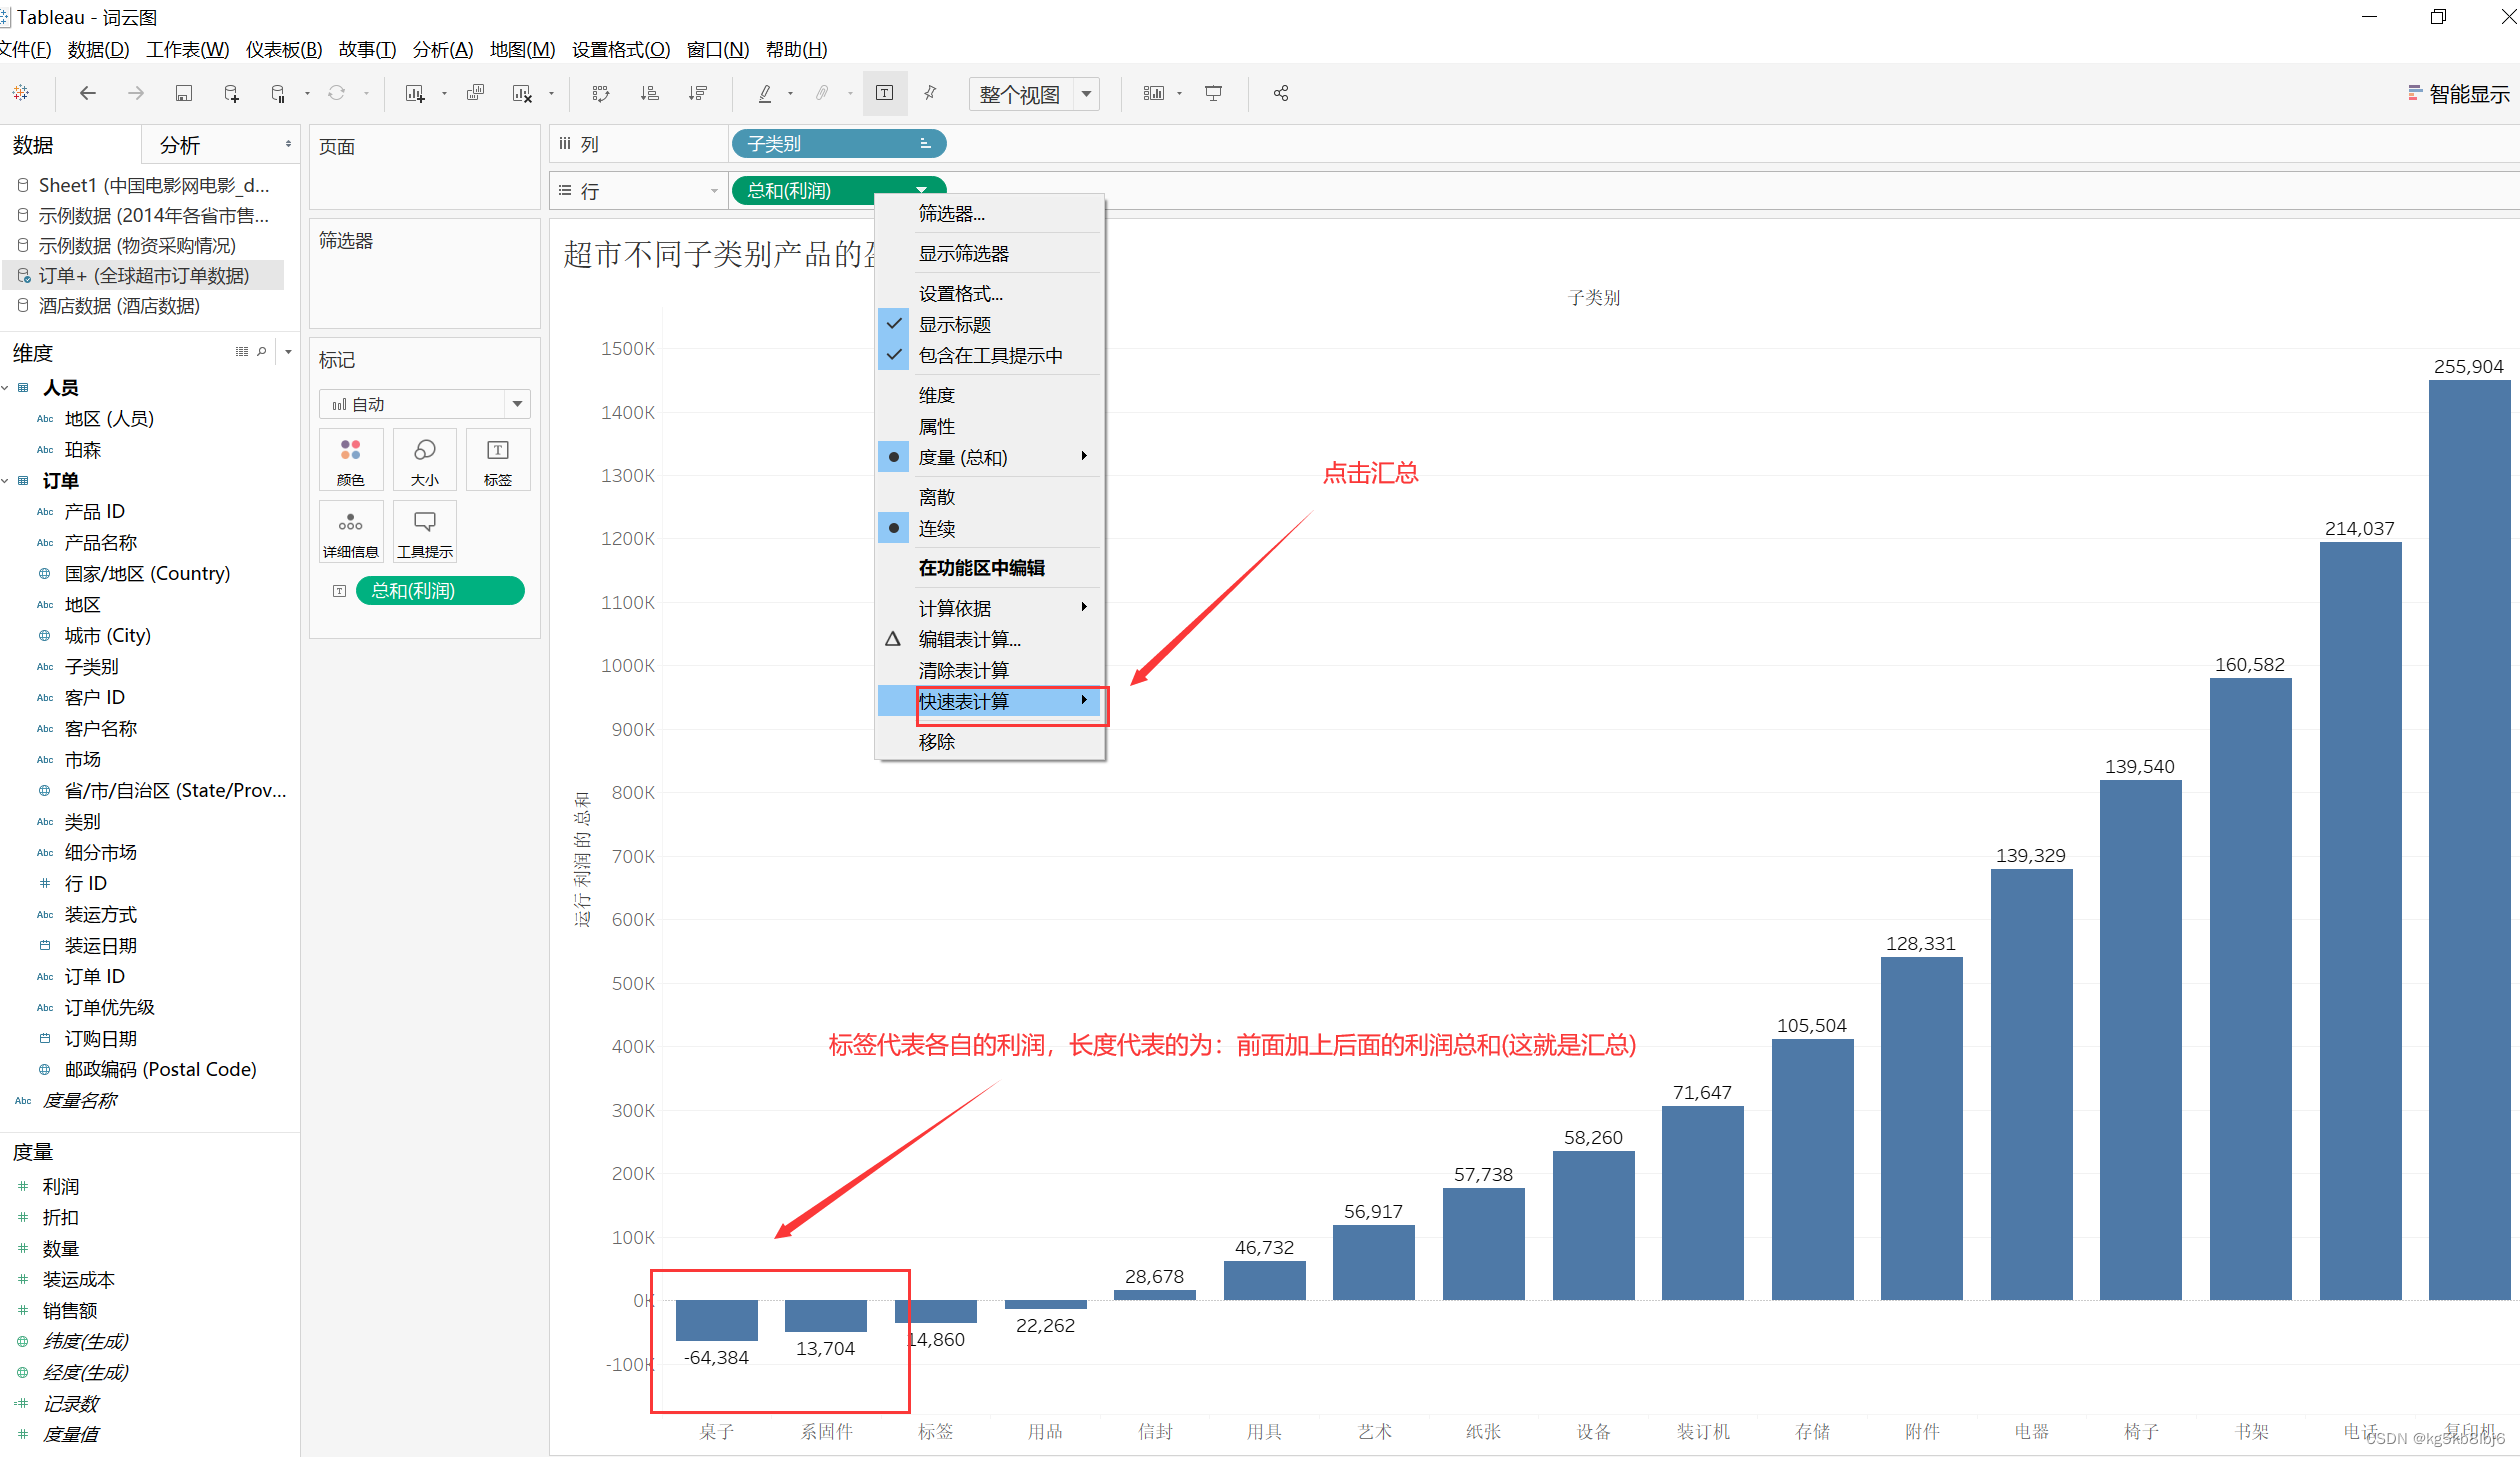Click the new data source icon

pyautogui.click(x=231, y=93)
